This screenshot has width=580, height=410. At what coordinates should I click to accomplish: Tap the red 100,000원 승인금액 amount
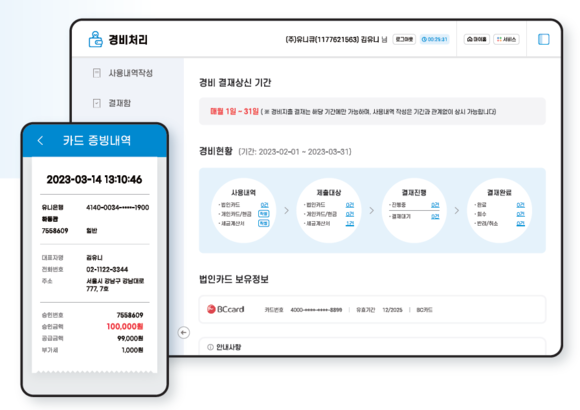125,326
